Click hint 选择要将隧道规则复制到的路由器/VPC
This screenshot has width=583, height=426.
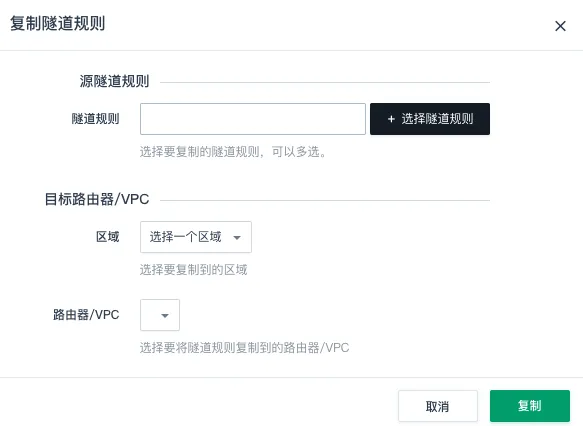pyautogui.click(x=244, y=348)
